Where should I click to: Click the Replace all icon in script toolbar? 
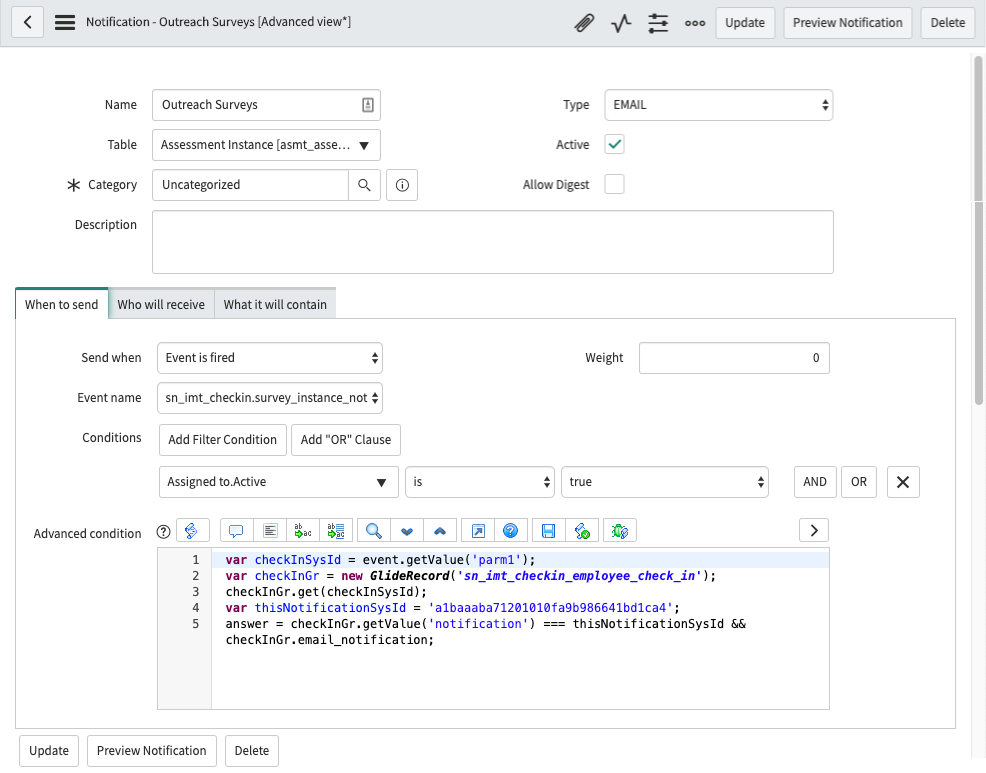pyautogui.click(x=336, y=531)
